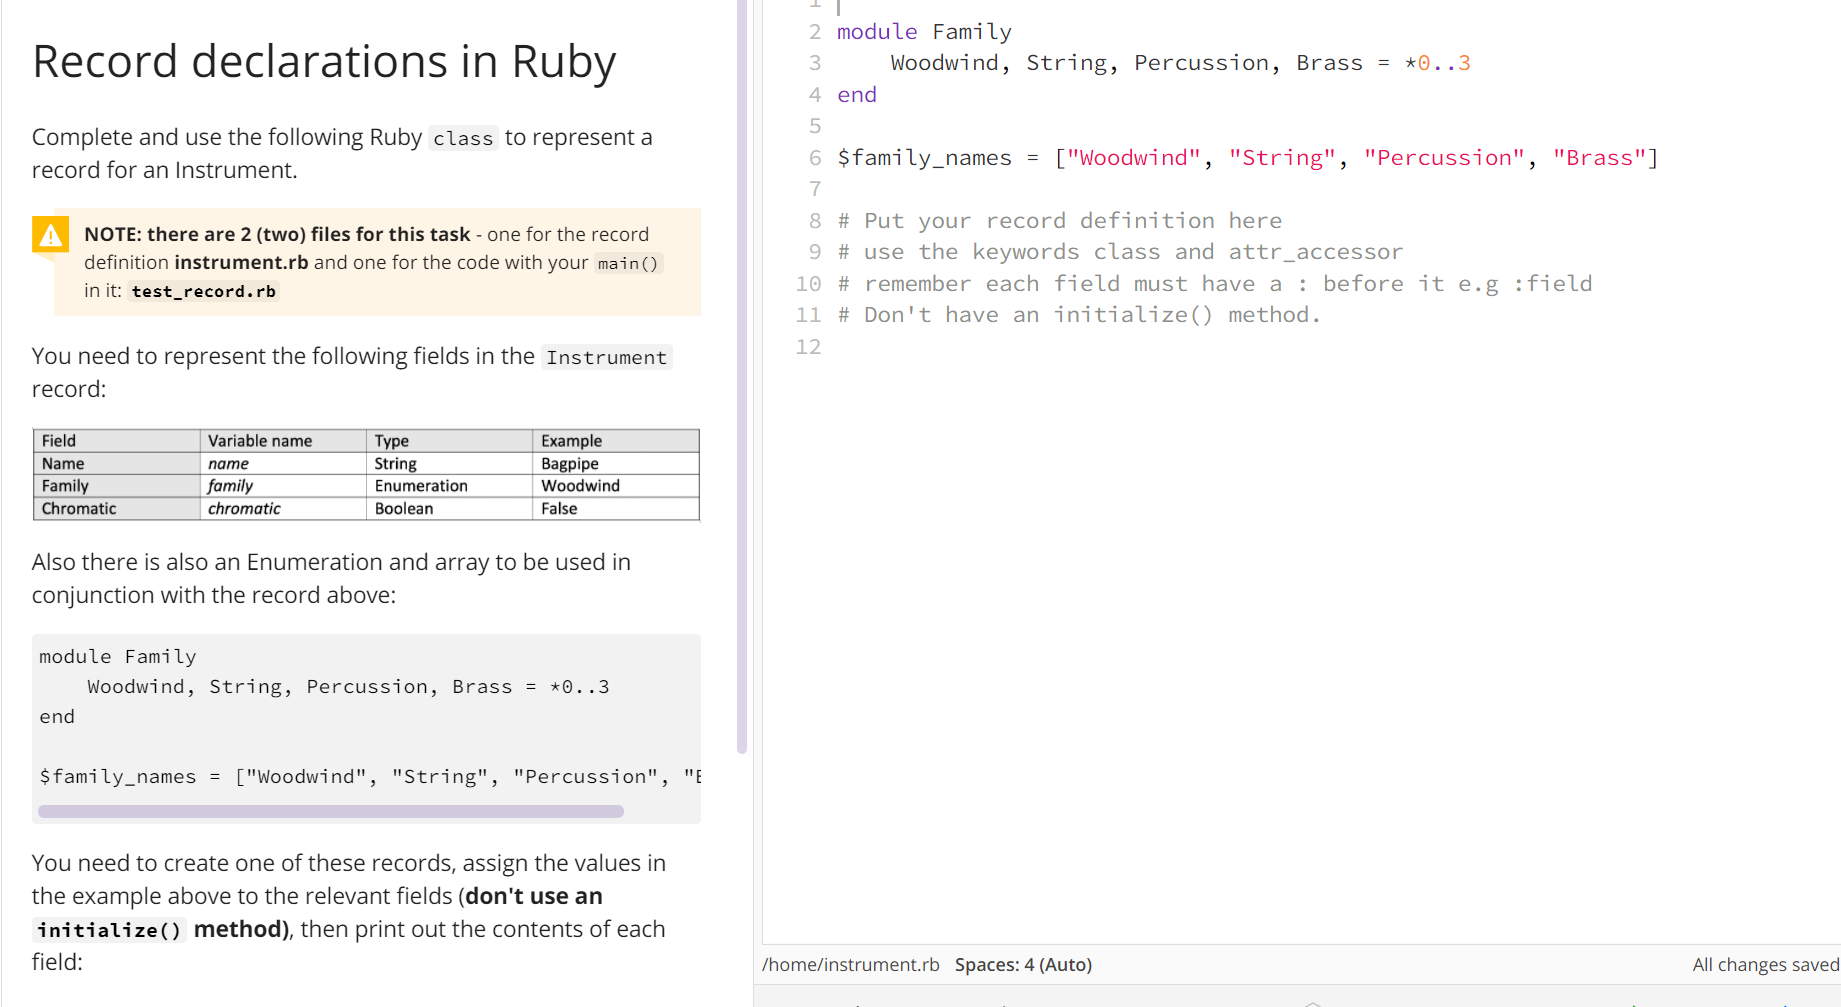1841x1007 pixels.
Task: Click the 'Instrument' inline code badge
Action: pos(606,357)
